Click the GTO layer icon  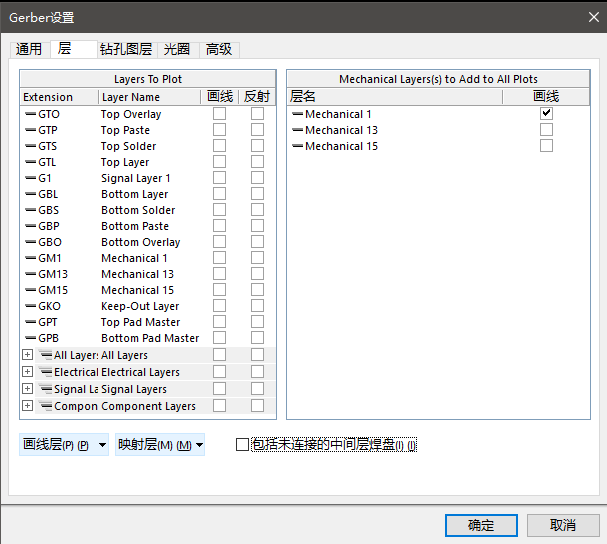pos(31,114)
